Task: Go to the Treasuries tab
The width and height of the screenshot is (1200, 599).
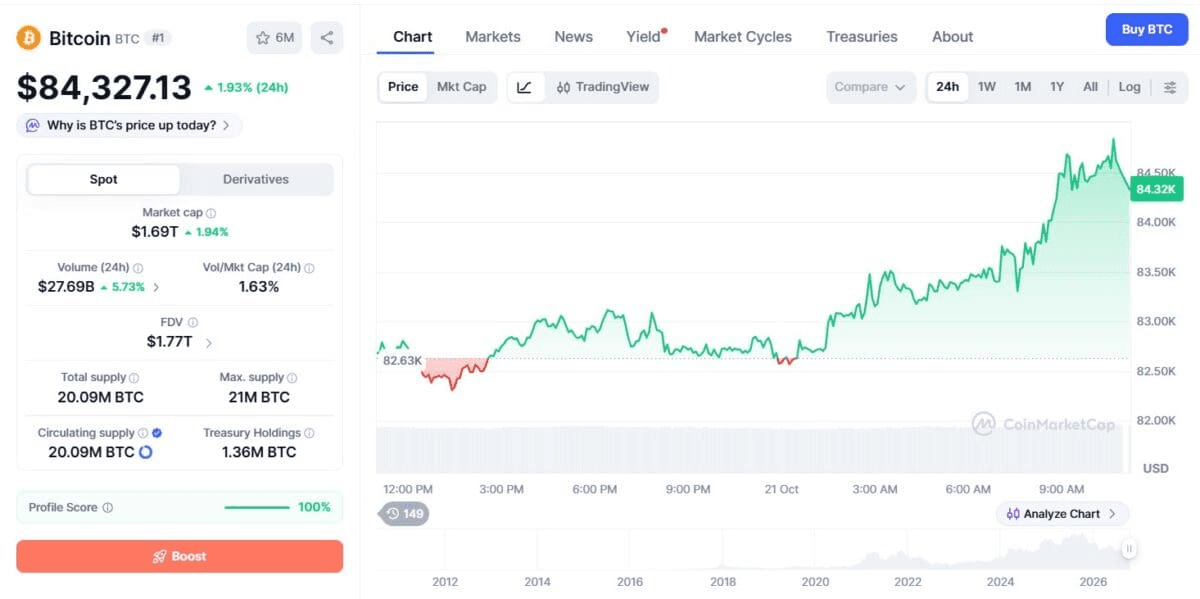Action: [862, 37]
